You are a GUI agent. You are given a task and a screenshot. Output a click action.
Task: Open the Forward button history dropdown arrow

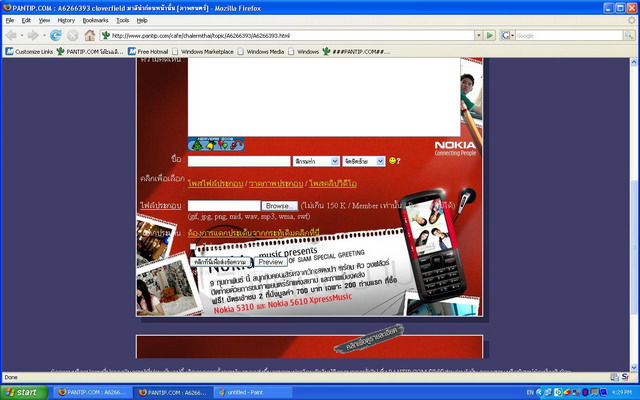[44, 36]
